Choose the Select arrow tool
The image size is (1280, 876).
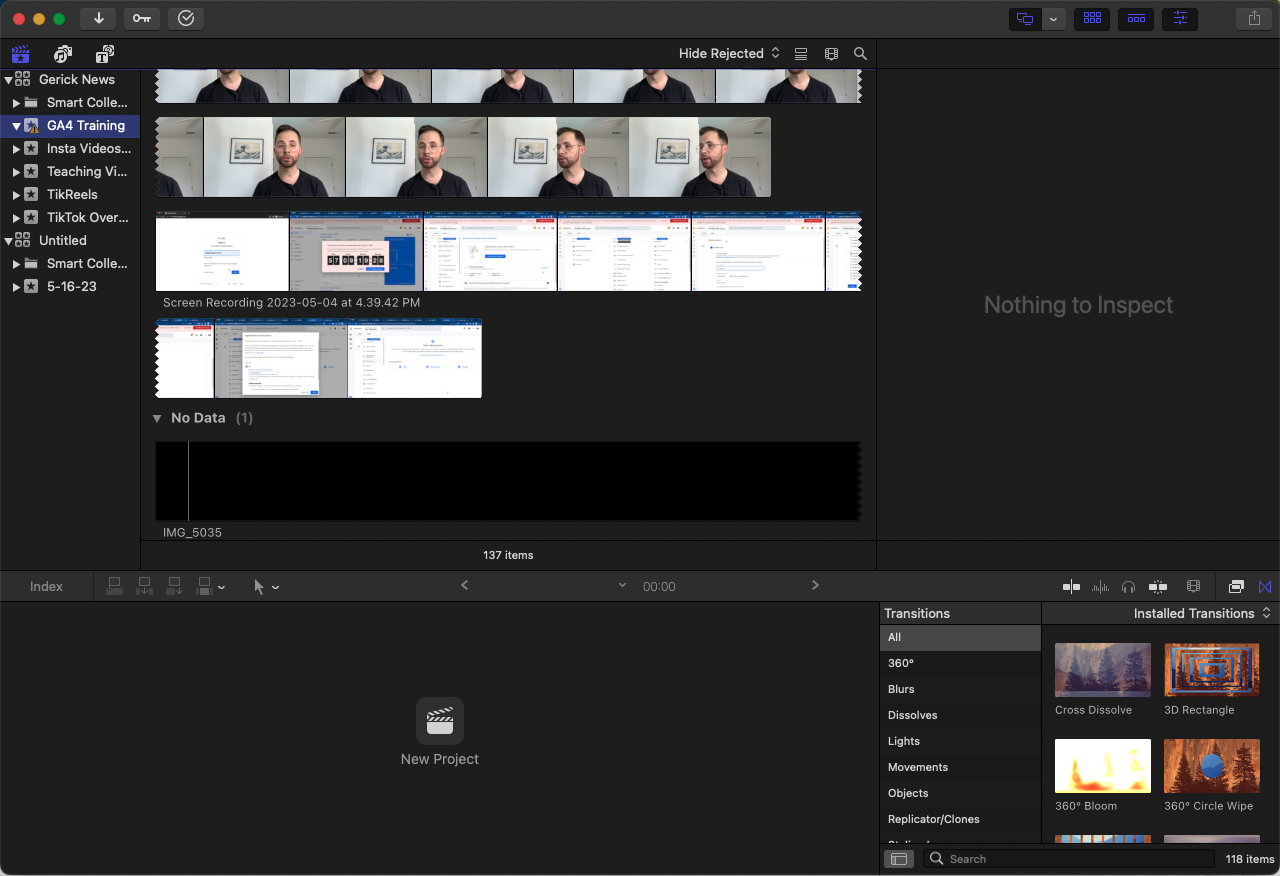click(259, 587)
